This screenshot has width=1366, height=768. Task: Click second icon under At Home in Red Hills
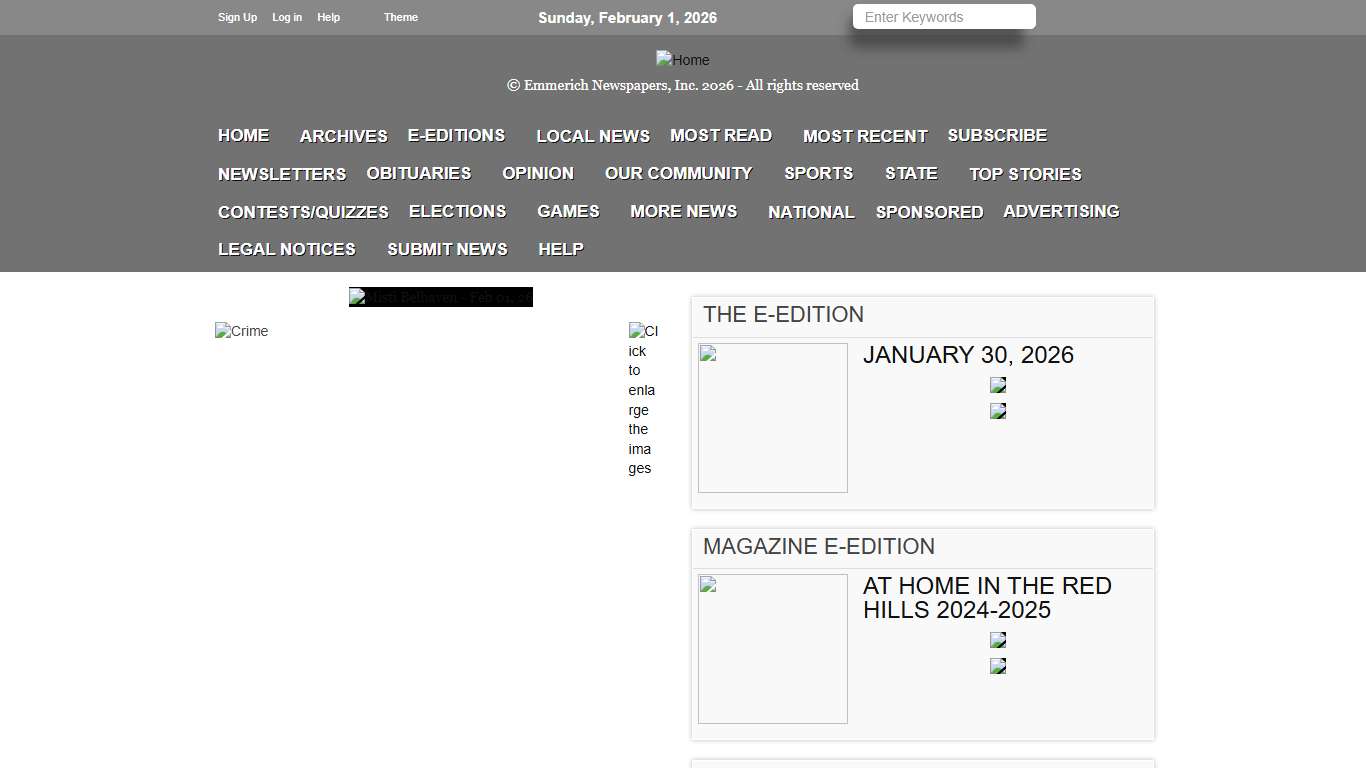997,666
